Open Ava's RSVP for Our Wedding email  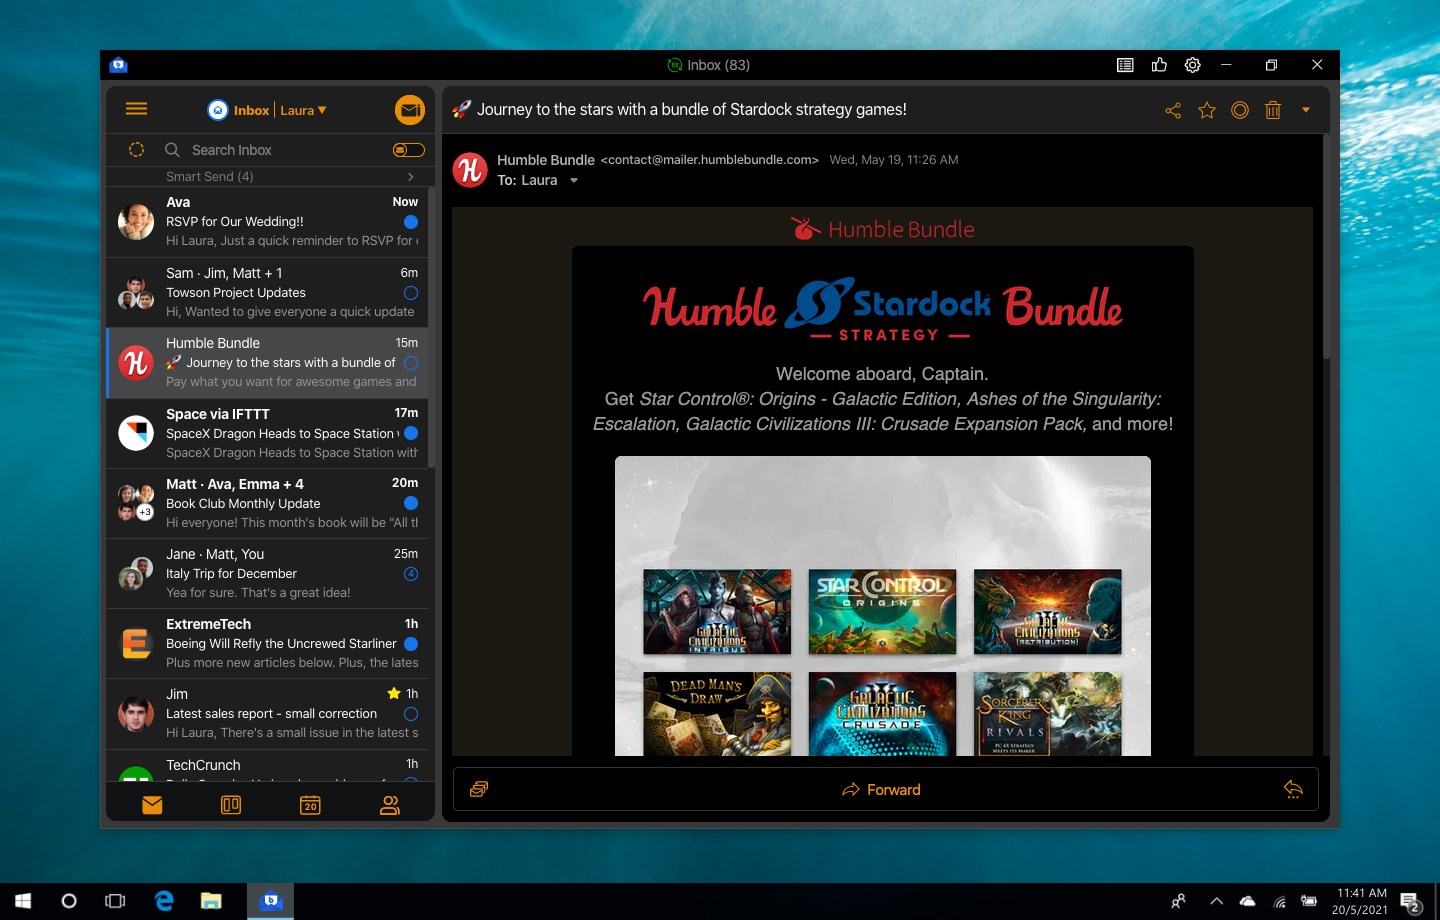coord(268,222)
